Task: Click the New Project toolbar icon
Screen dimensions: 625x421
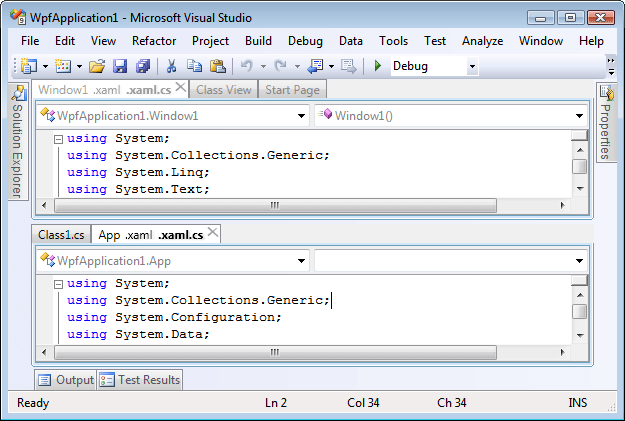Action: point(28,66)
